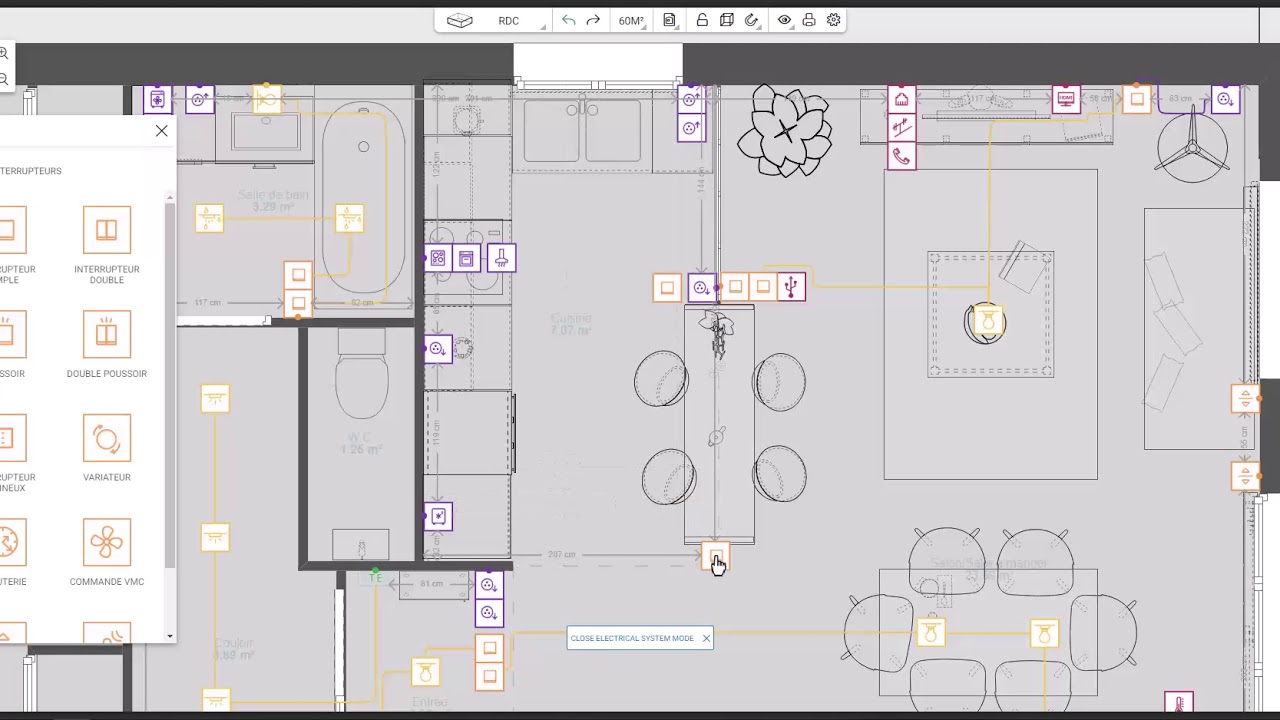
Task: Select the purple telephone outlet symbol
Action: [901, 156]
